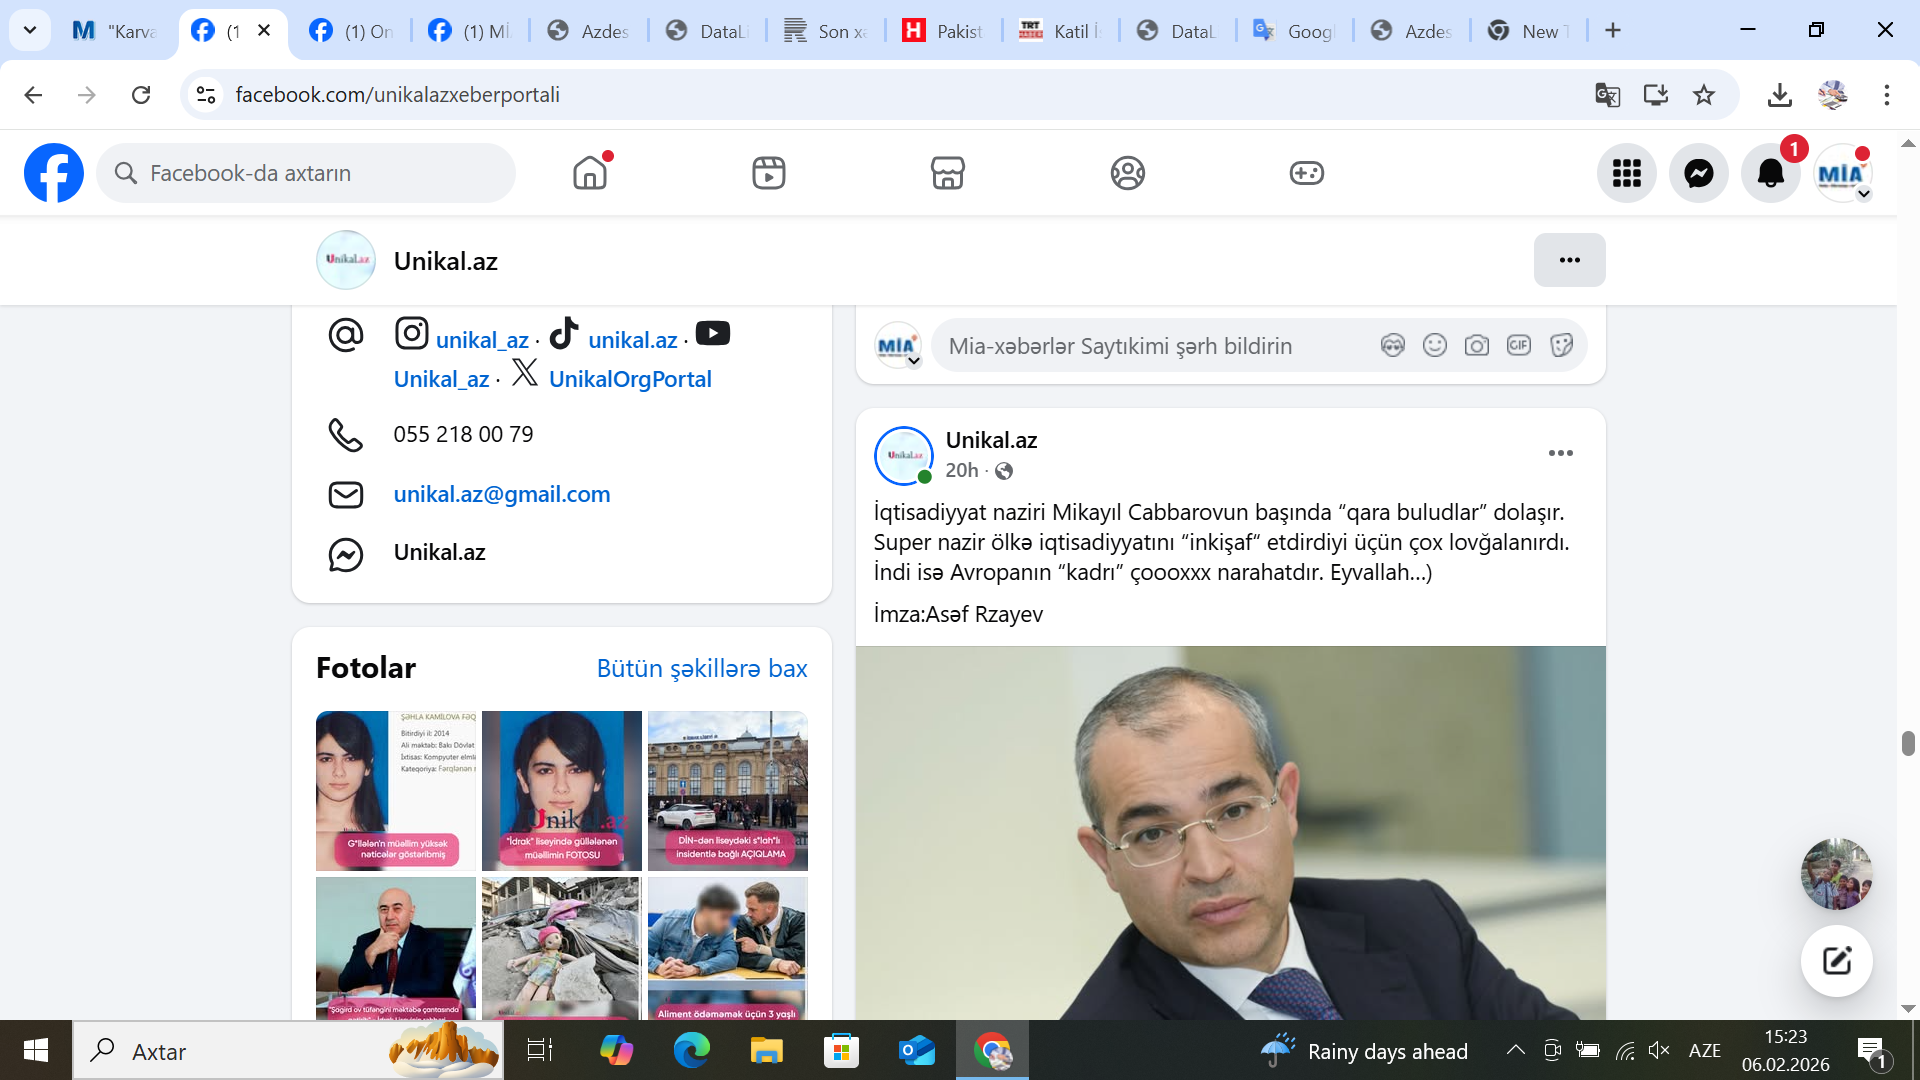
Task: Open the unikal.az@gmail.com email link
Action: 501,494
